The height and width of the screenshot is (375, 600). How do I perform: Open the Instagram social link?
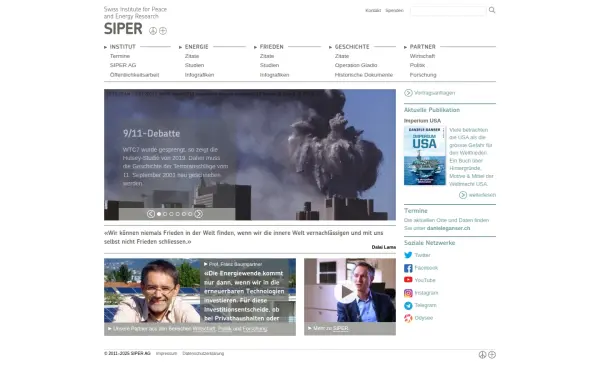[x=421, y=293]
